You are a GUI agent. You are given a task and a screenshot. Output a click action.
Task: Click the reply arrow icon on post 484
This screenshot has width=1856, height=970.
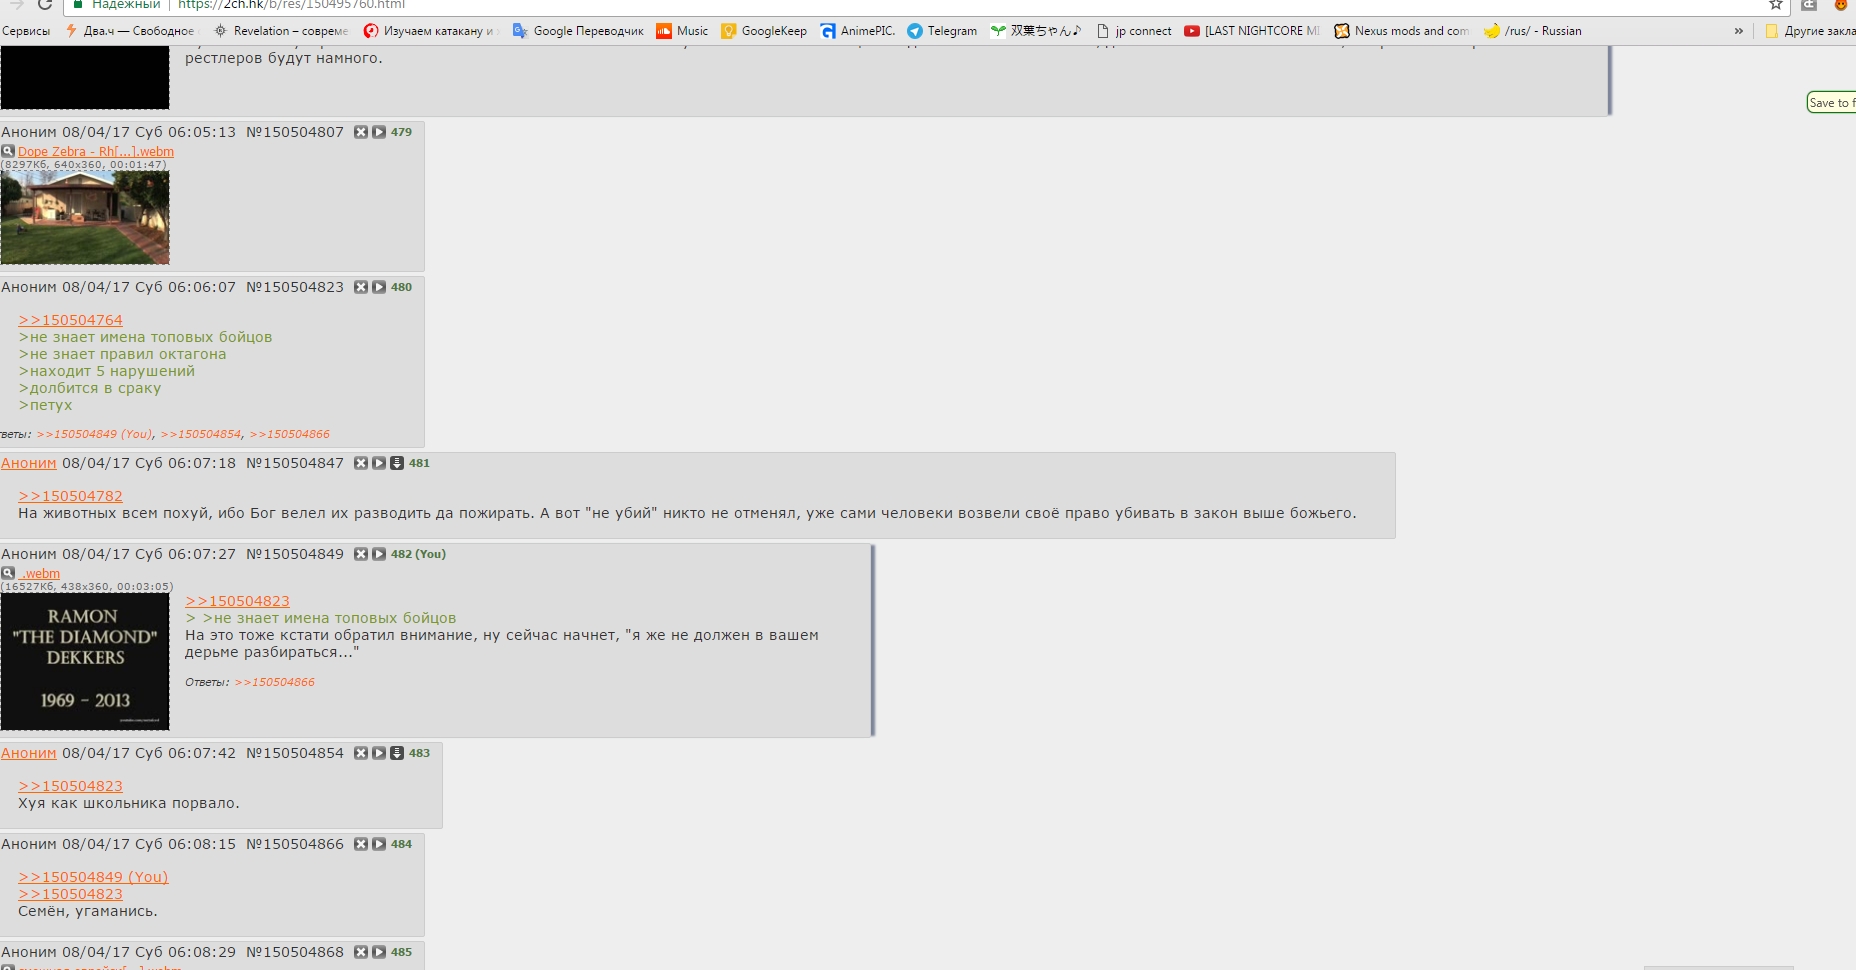pyautogui.click(x=379, y=844)
